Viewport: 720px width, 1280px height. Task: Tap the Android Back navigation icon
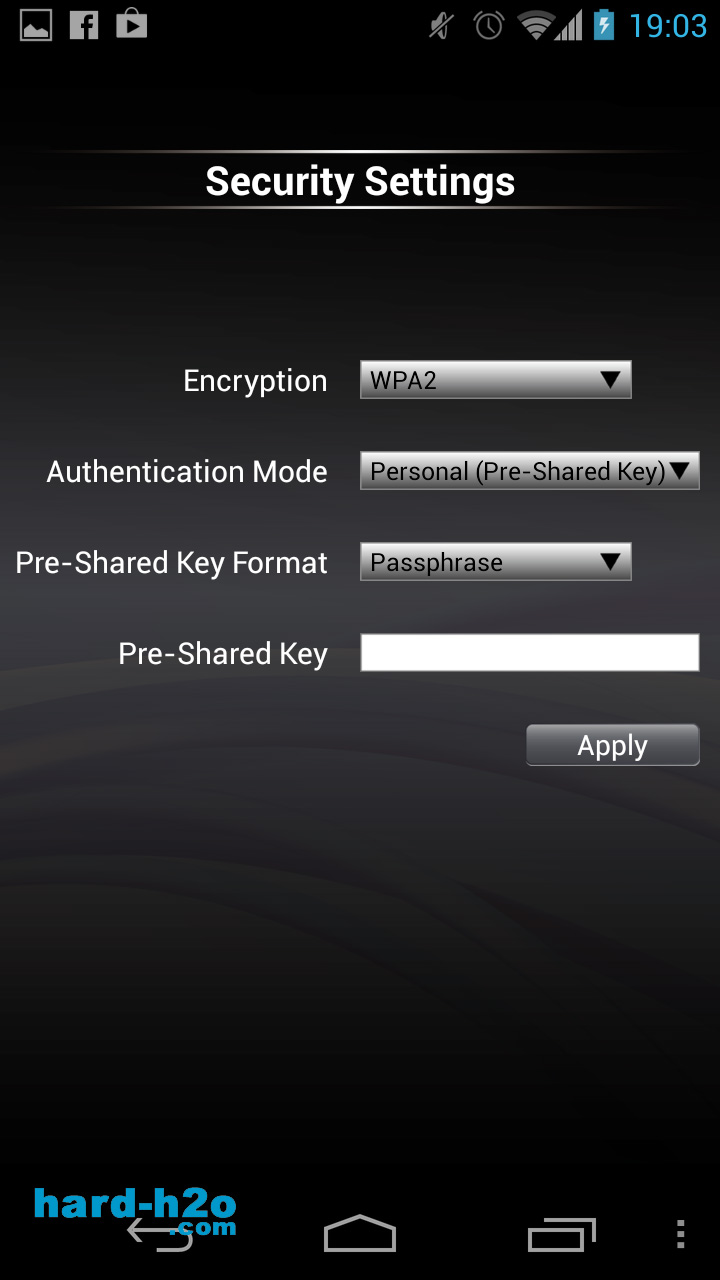(160, 1235)
